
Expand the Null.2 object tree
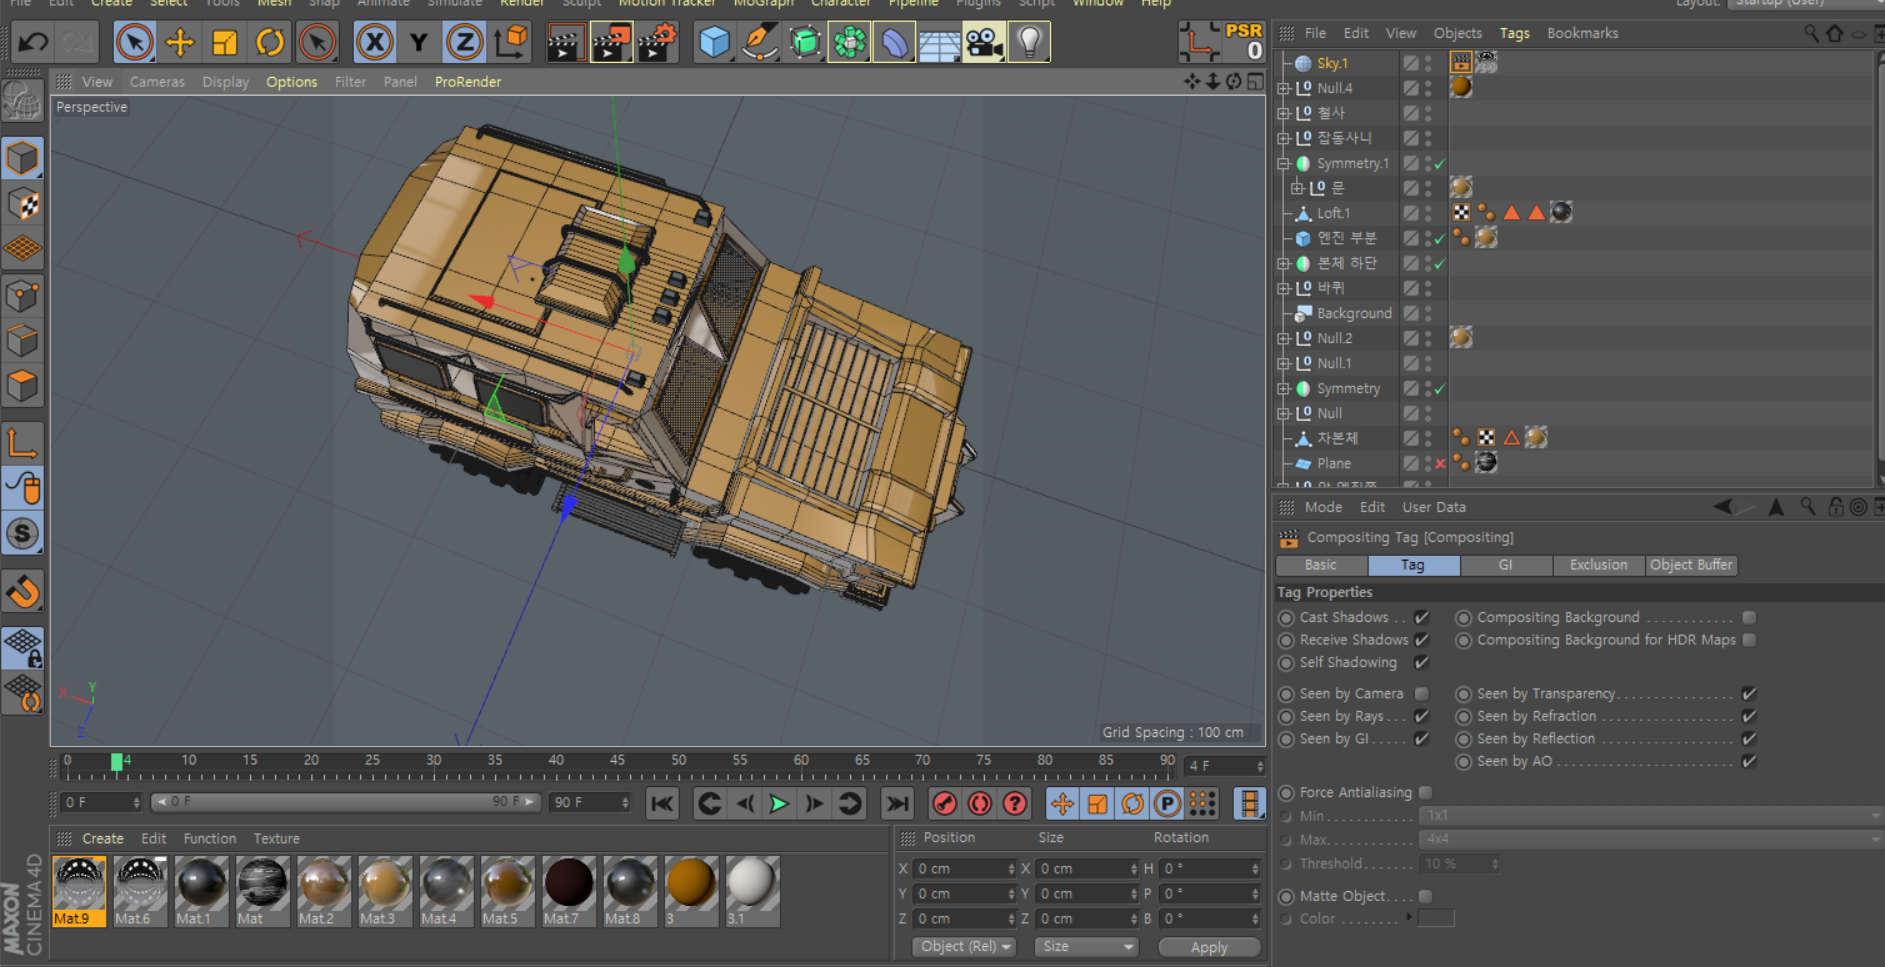(x=1284, y=338)
